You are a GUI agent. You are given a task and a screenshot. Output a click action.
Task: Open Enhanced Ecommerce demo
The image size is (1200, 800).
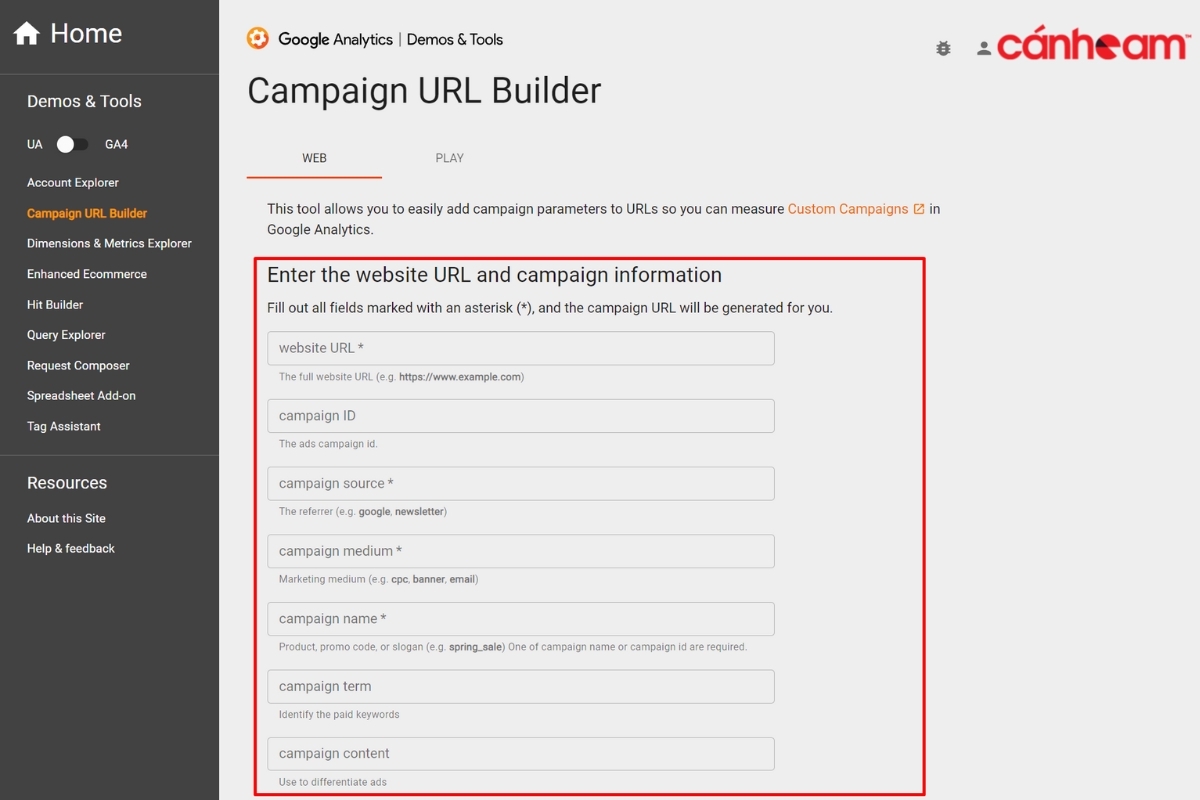click(x=87, y=274)
